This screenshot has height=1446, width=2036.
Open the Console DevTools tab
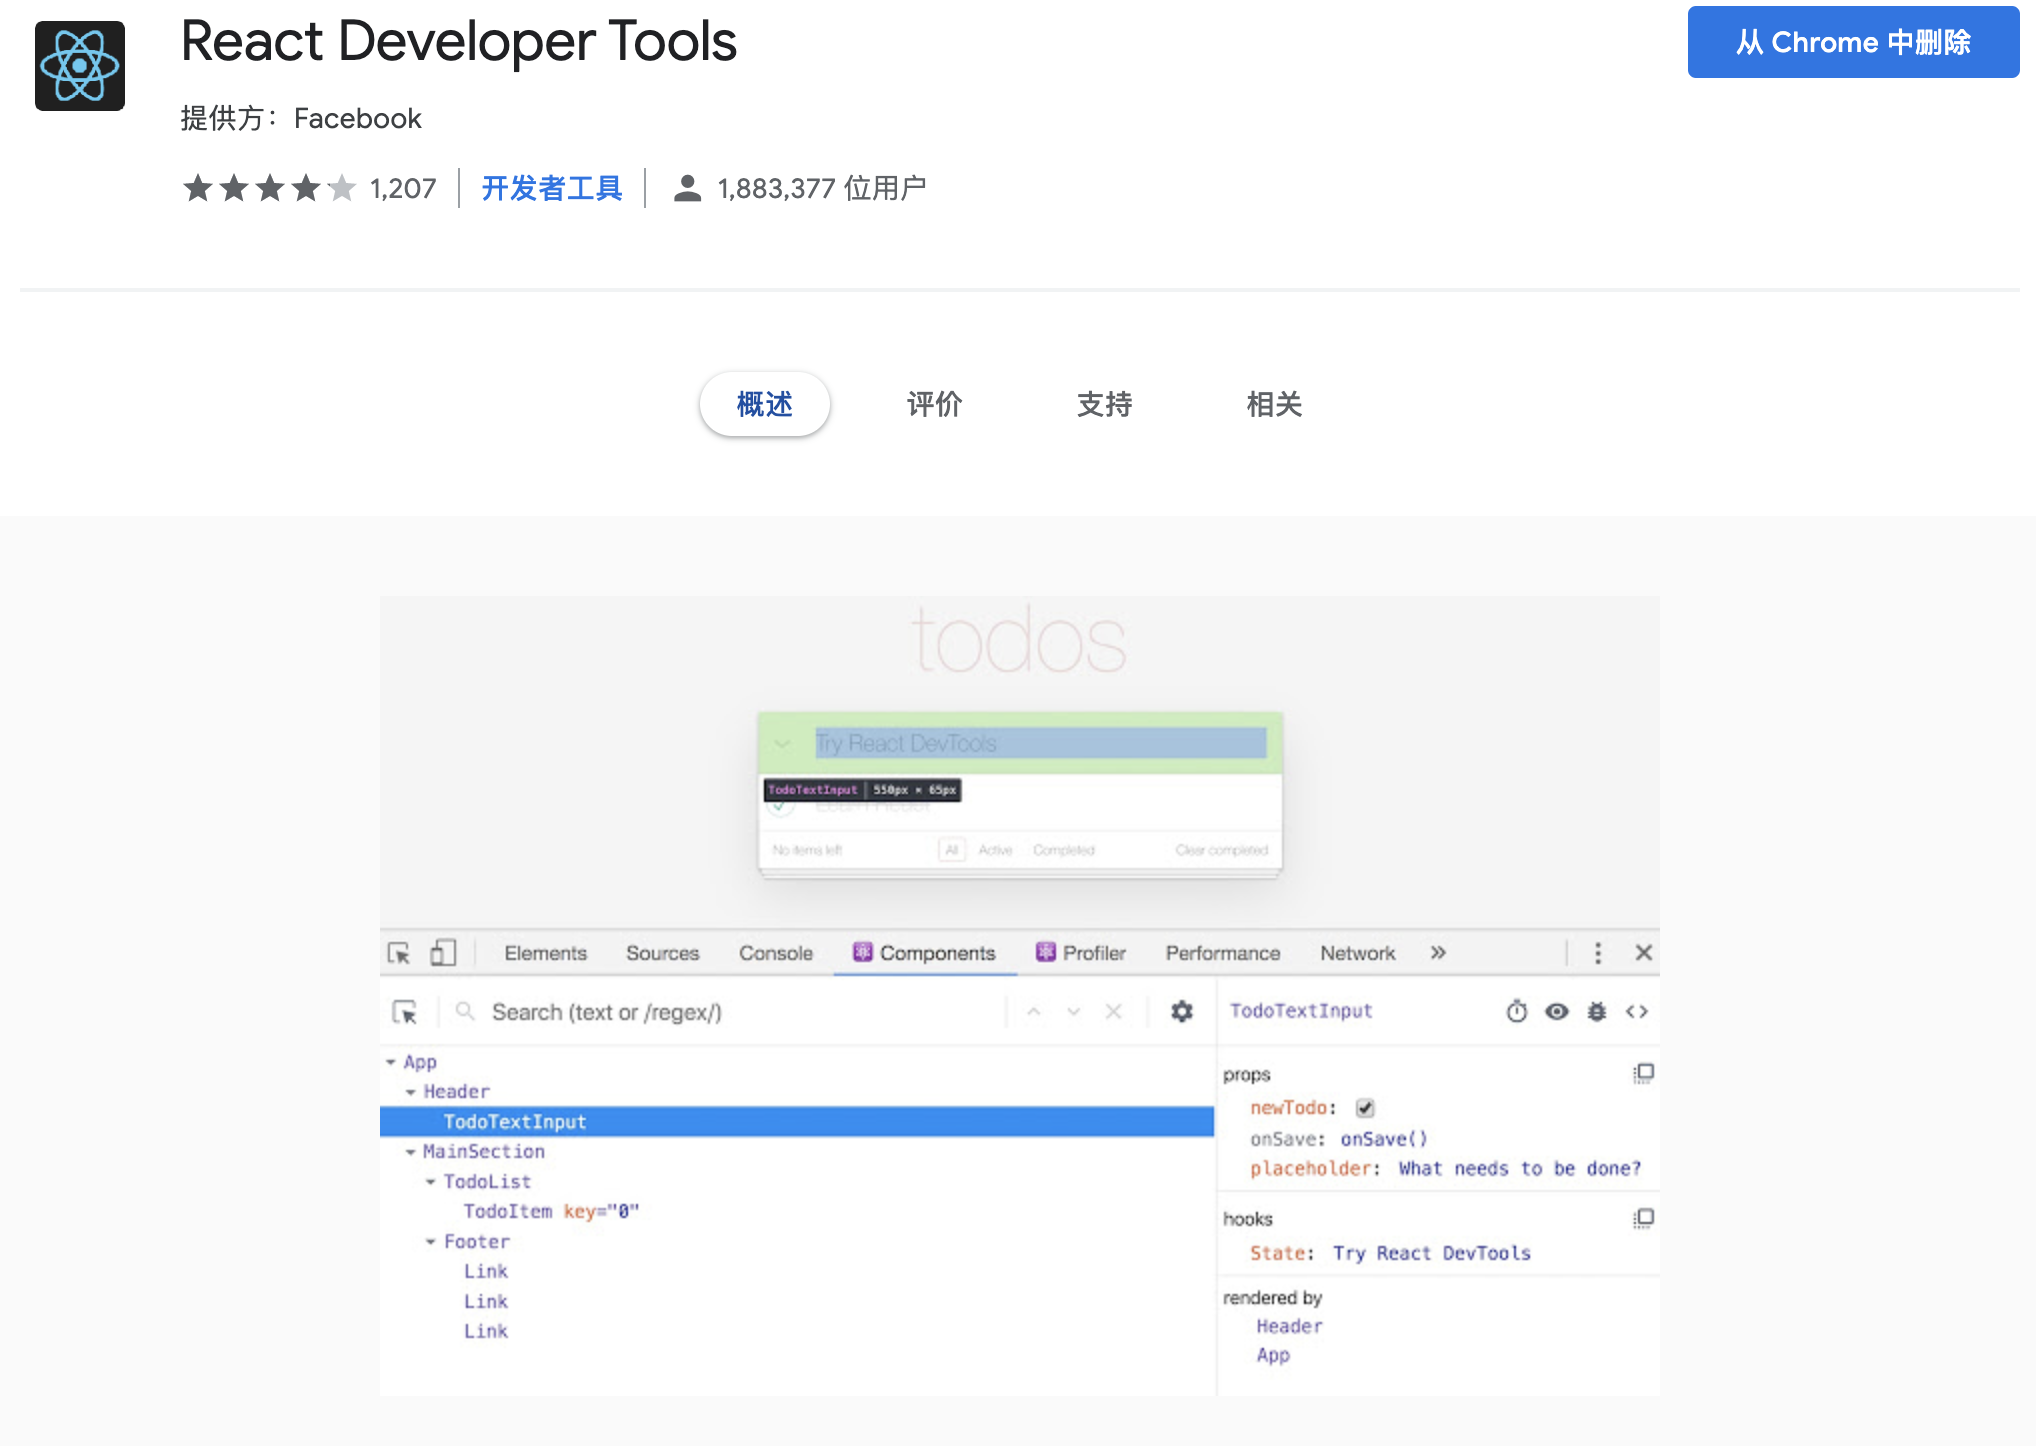[776, 953]
